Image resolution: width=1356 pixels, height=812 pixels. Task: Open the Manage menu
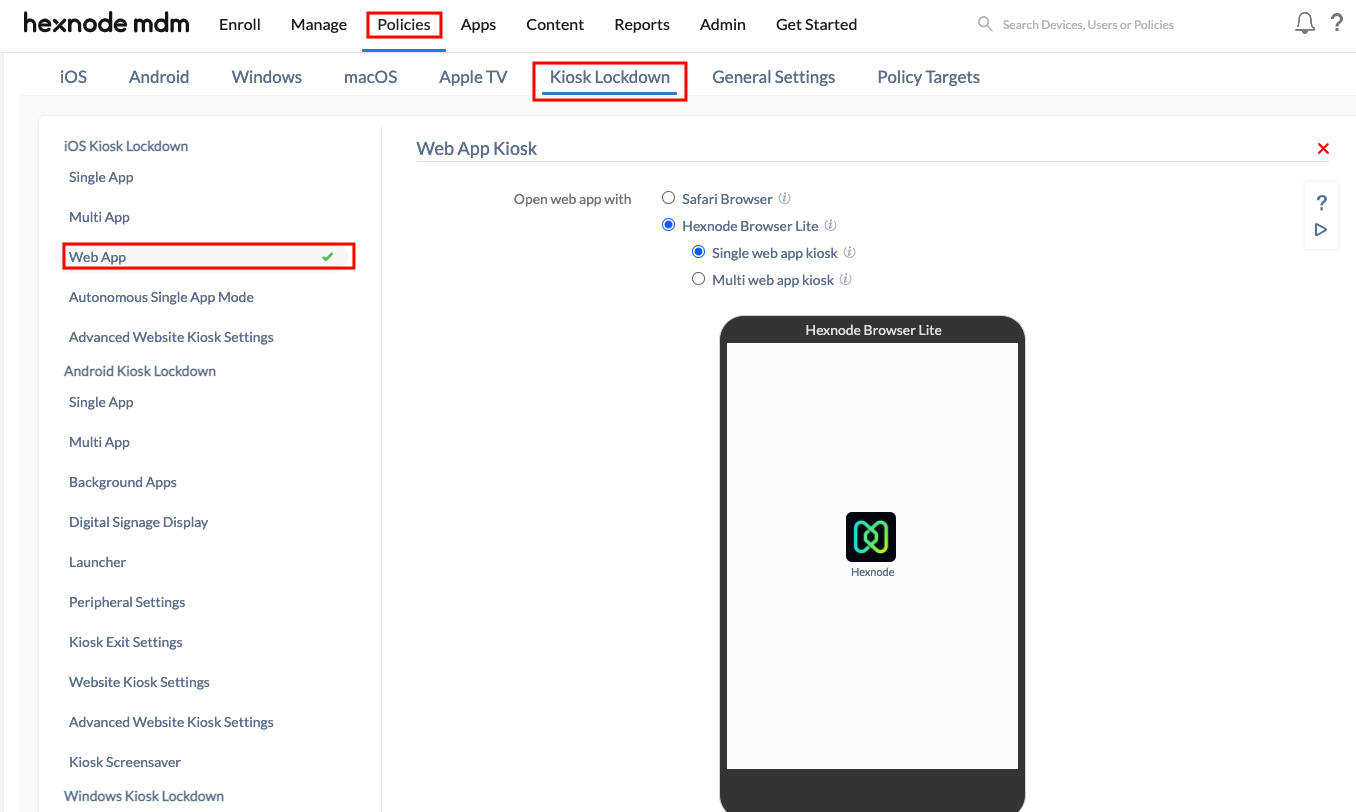pyautogui.click(x=319, y=24)
